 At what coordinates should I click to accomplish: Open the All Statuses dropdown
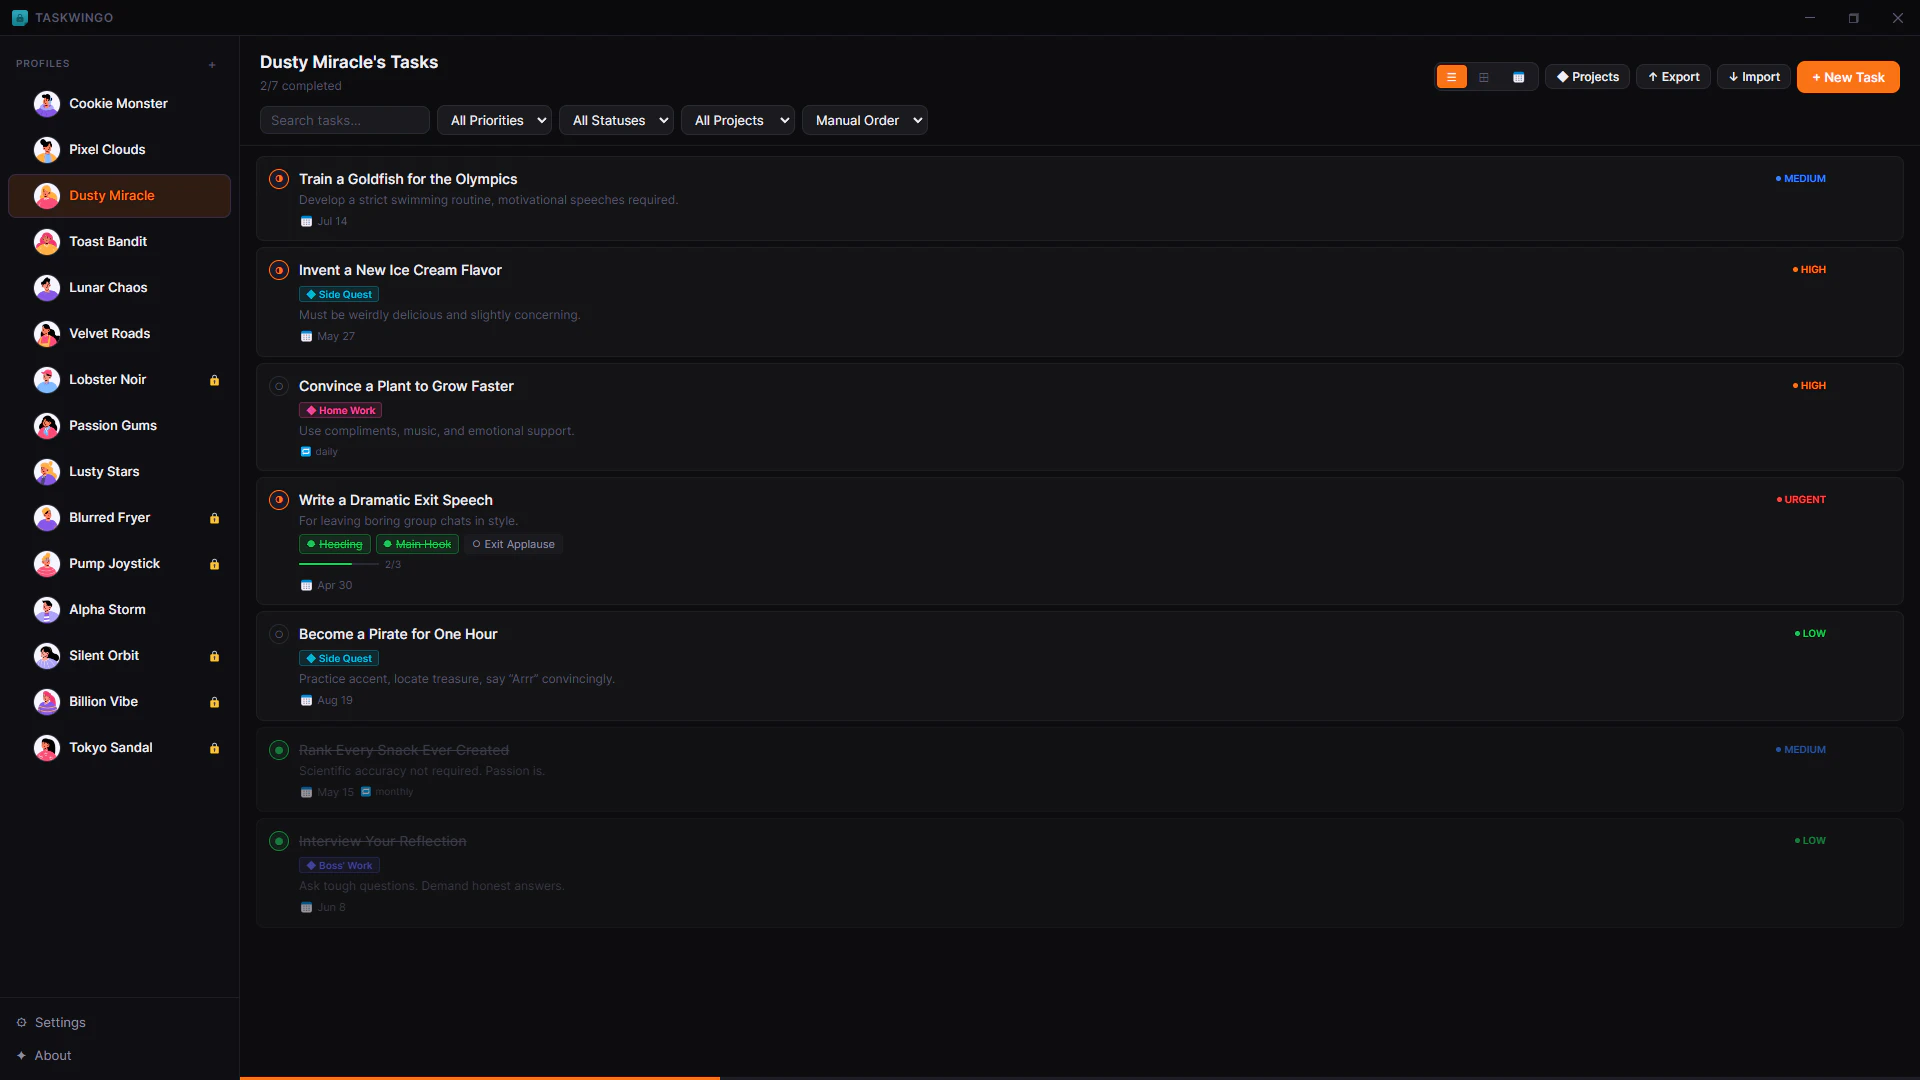[x=617, y=121]
